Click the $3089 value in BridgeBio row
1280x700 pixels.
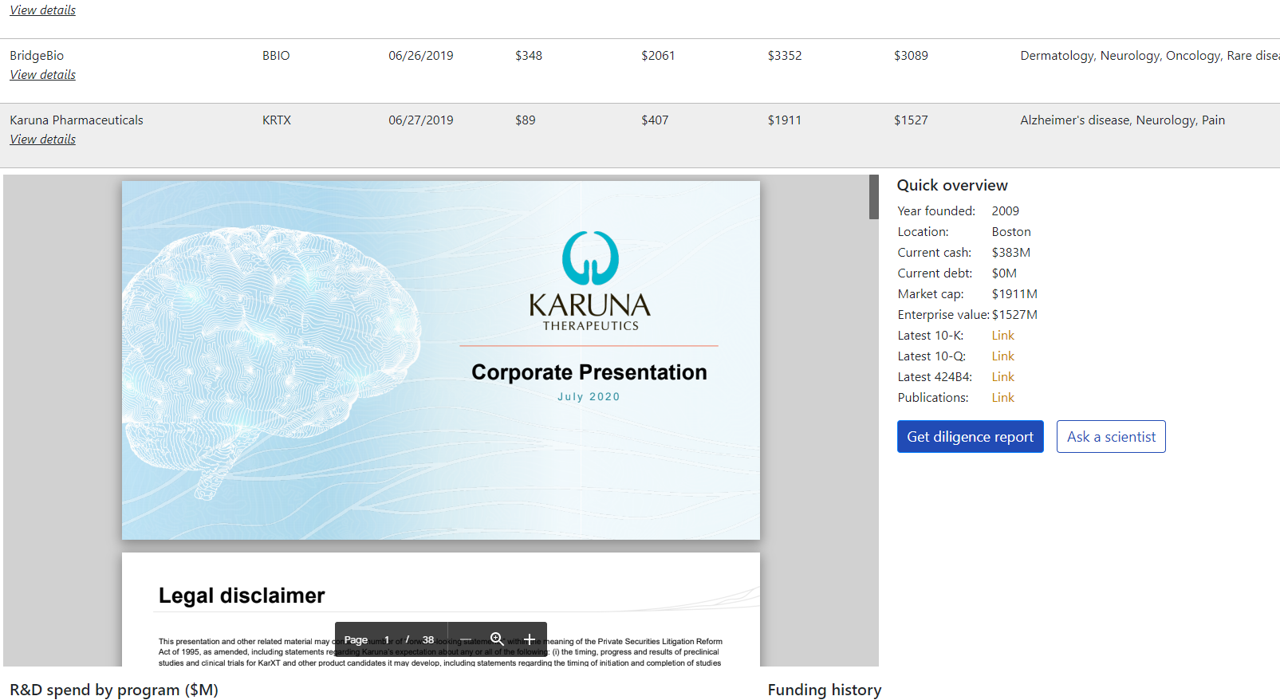coord(911,56)
